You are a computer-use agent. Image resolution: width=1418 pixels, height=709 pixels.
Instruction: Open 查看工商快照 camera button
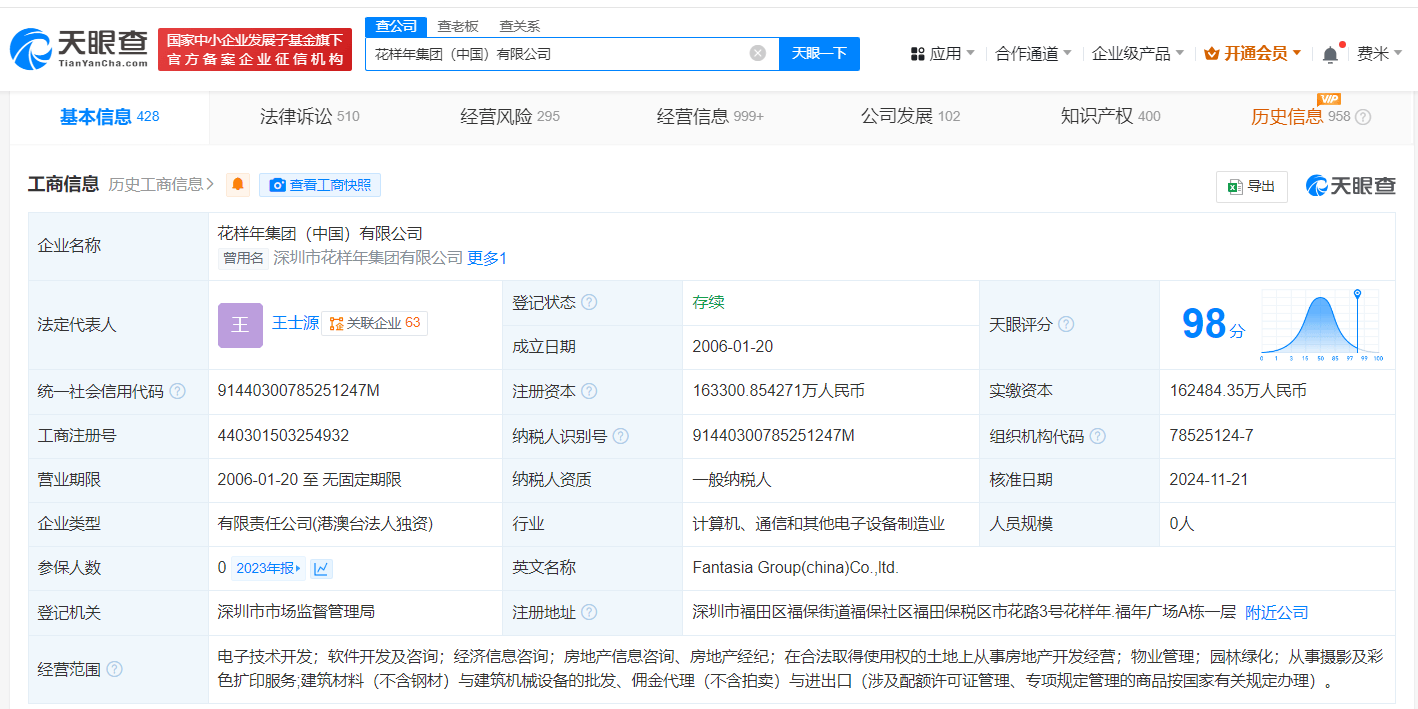[x=320, y=185]
